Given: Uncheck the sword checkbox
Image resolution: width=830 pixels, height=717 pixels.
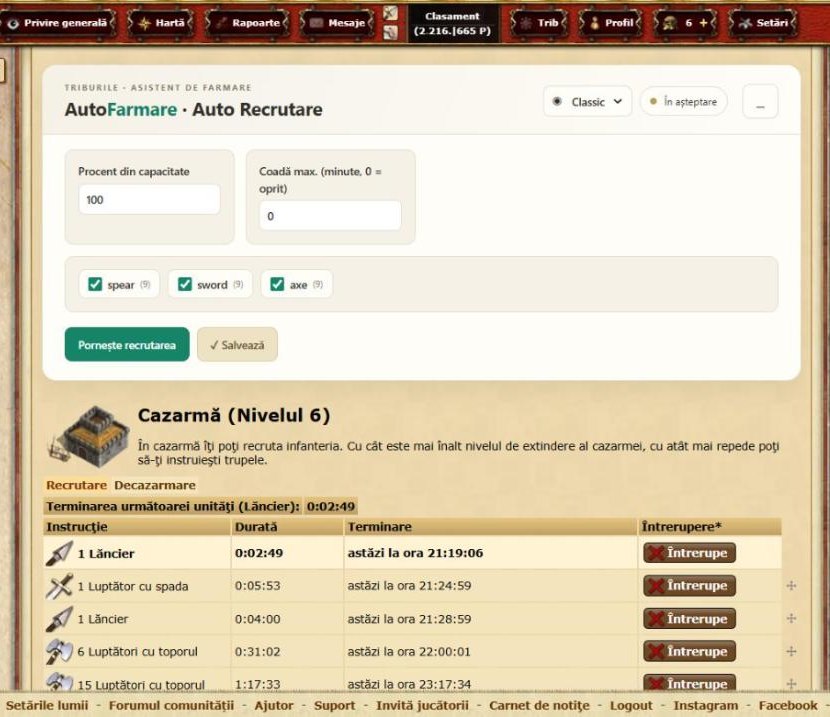Looking at the screenshot, I should tap(185, 284).
